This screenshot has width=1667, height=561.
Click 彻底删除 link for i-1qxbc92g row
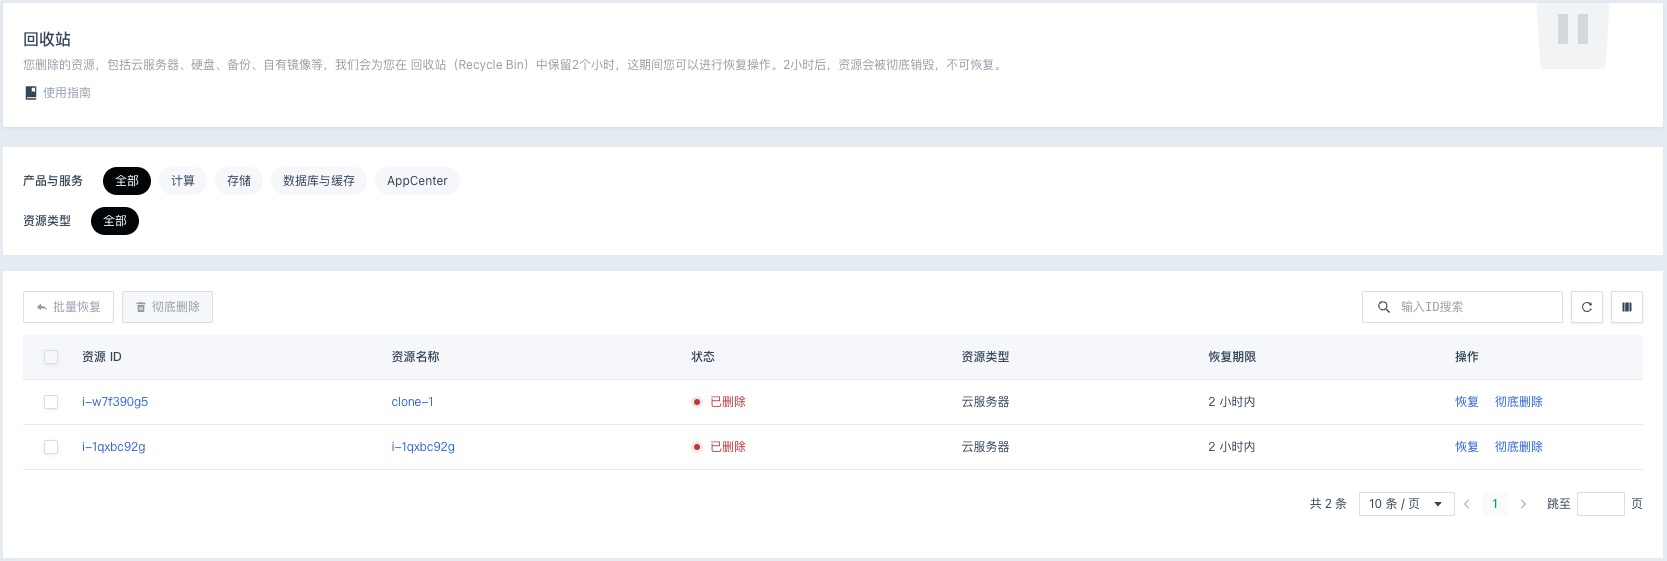[x=1519, y=447]
